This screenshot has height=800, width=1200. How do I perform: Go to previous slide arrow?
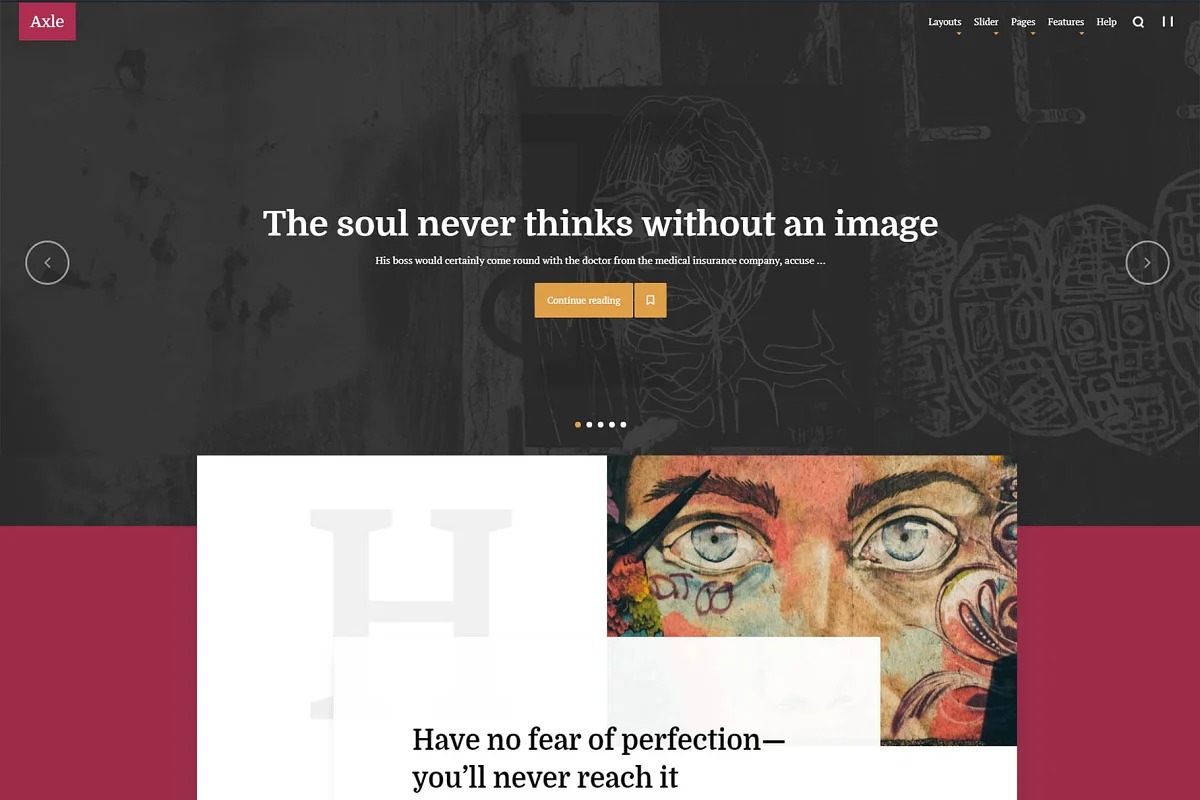(47, 263)
